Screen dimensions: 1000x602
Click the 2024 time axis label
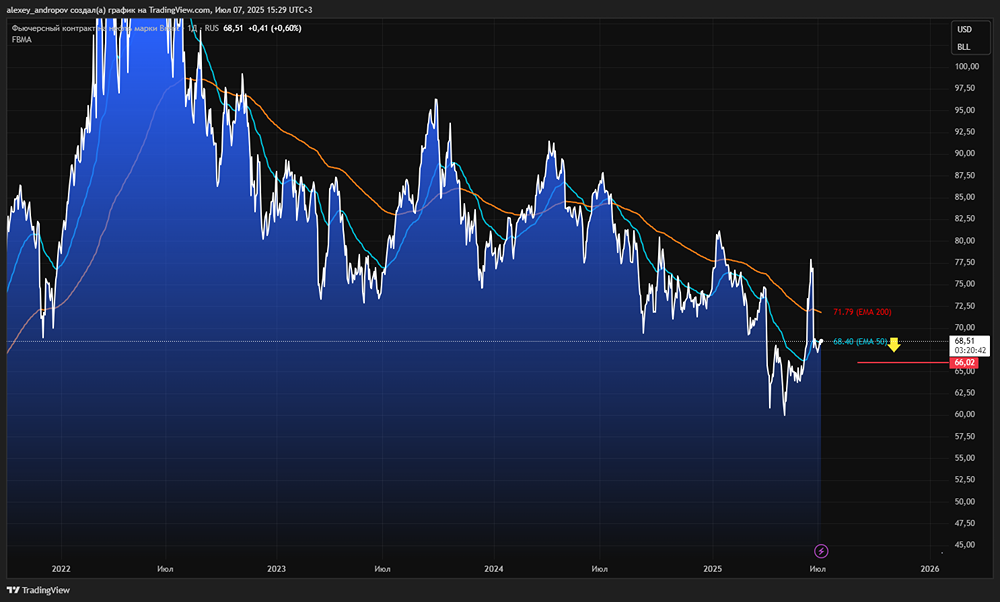(x=494, y=569)
